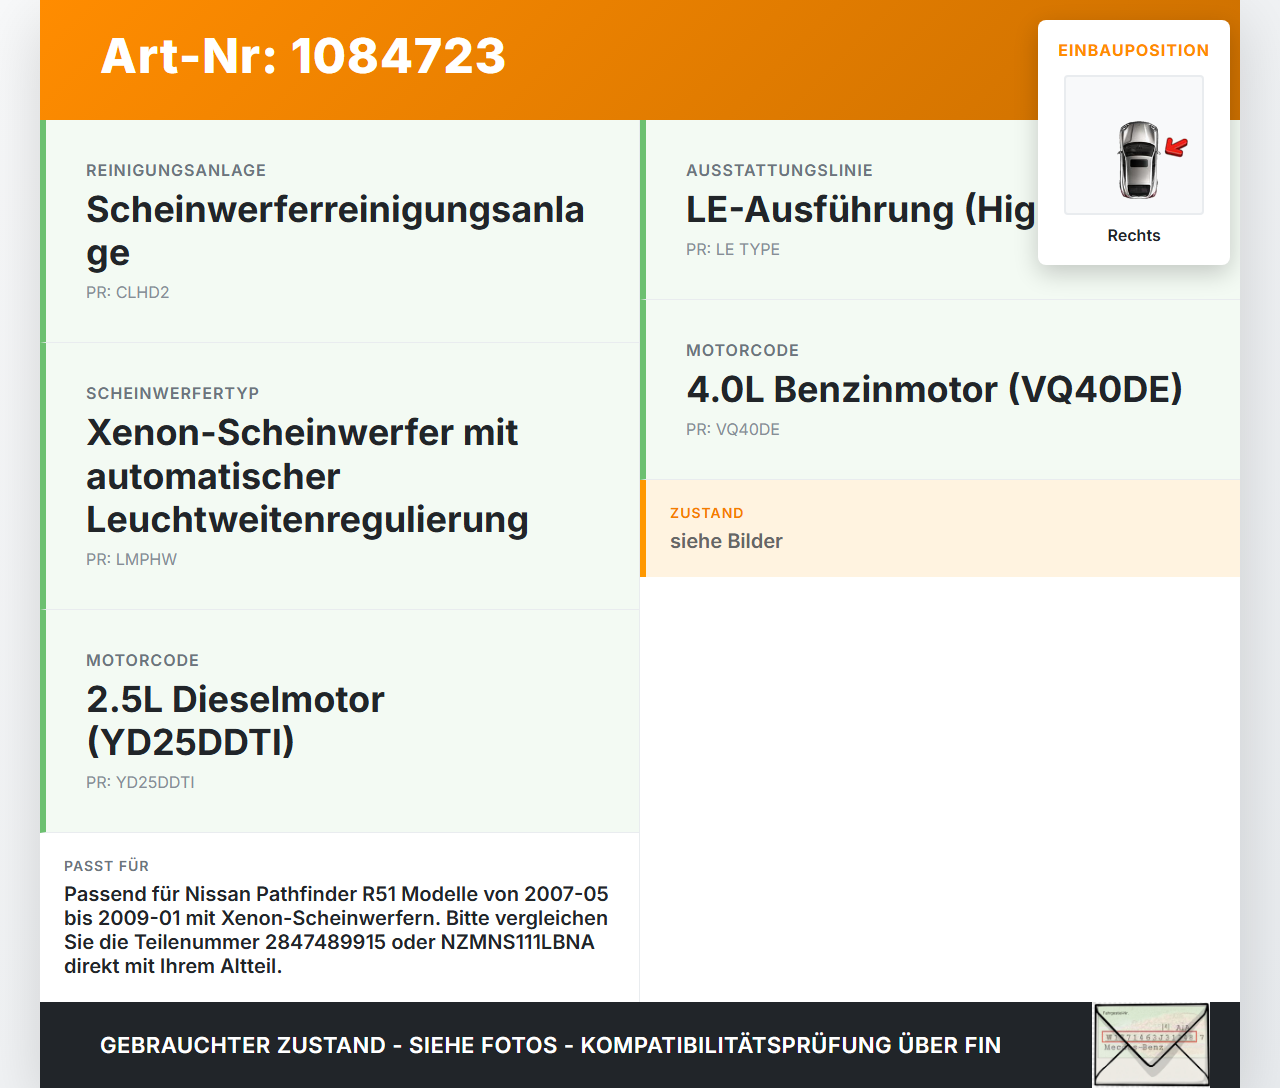Select the 2.5L Dieselmotor (YD25DDTI) value
This screenshot has width=1280, height=1089.
pos(235,720)
